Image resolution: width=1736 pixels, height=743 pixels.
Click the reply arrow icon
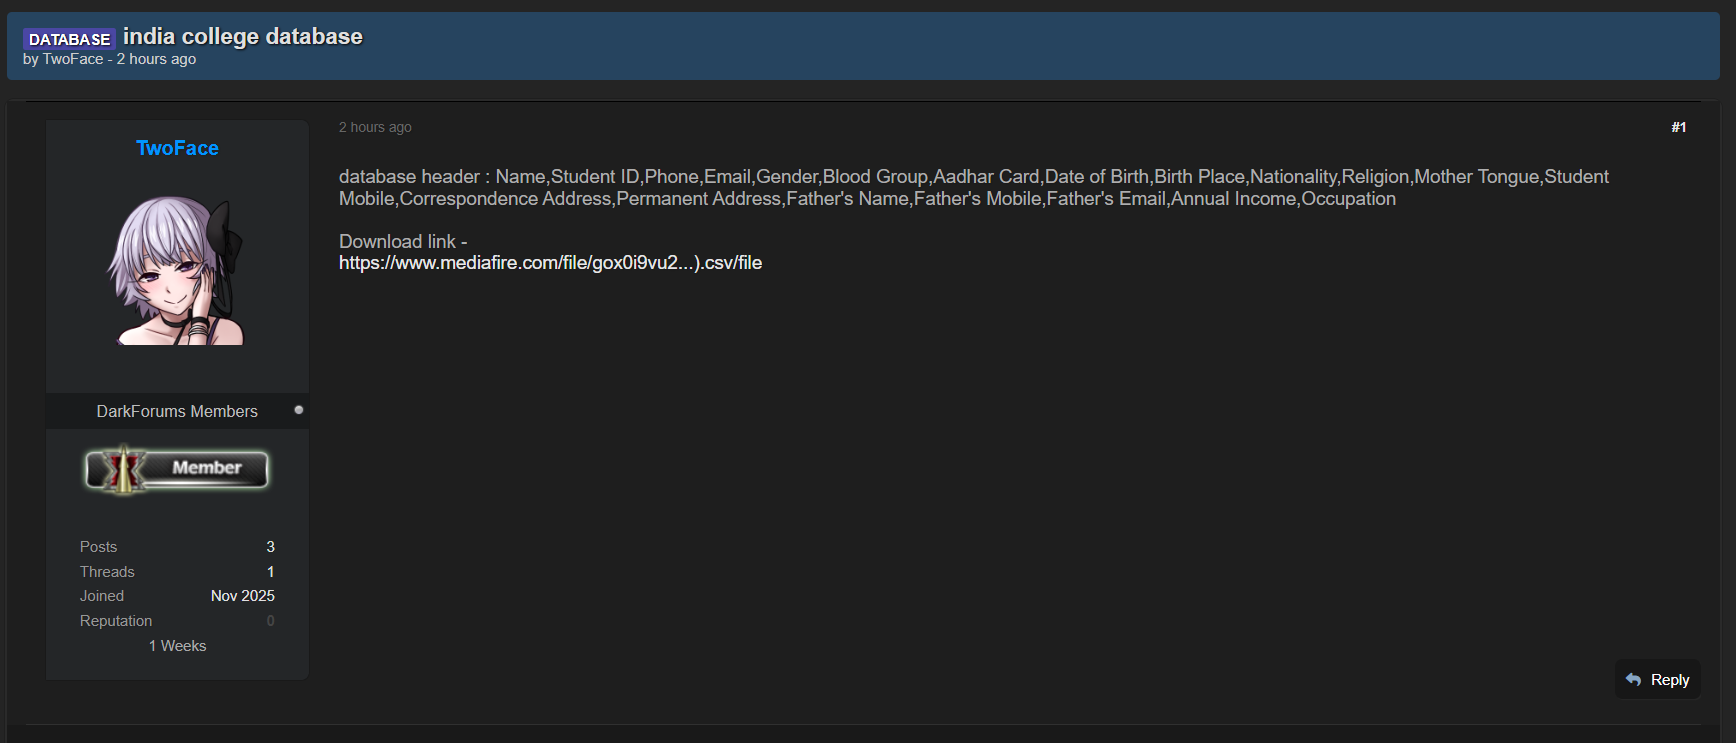(1633, 680)
